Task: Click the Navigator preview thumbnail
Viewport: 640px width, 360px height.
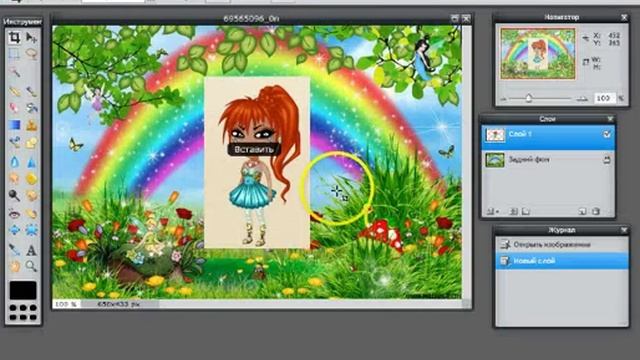Action: pyautogui.click(x=538, y=53)
